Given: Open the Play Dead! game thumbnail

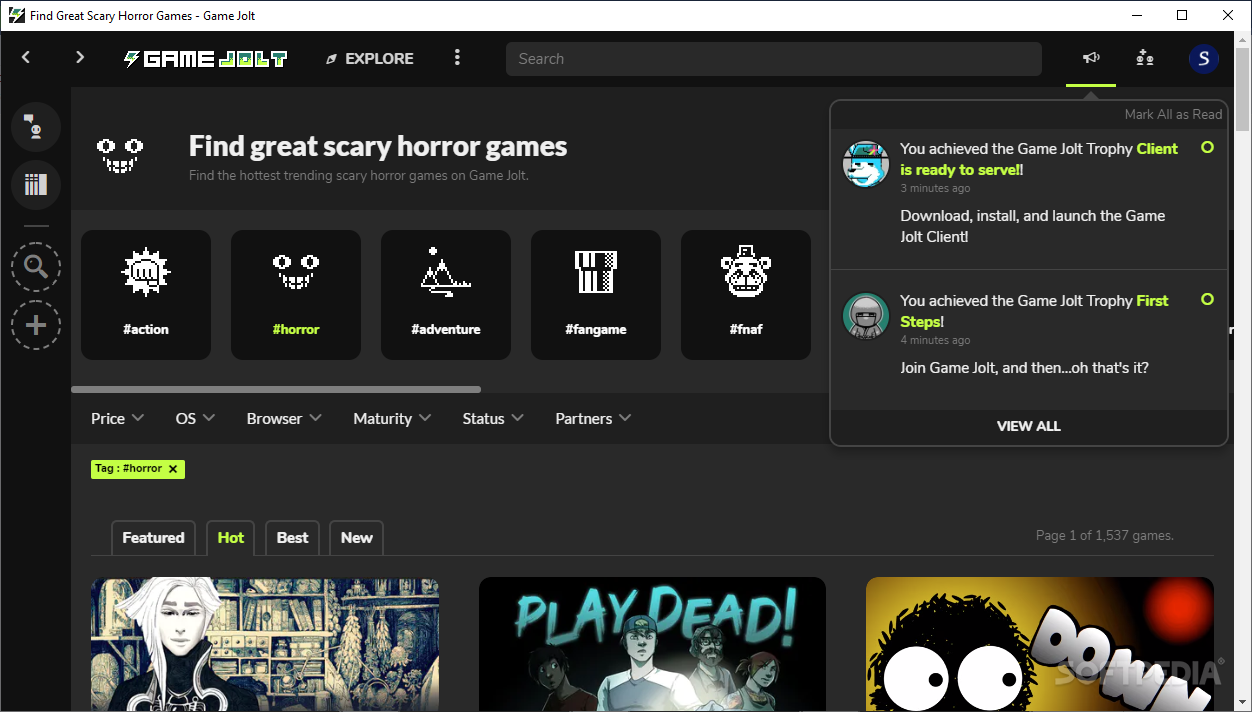Looking at the screenshot, I should pyautogui.click(x=652, y=644).
